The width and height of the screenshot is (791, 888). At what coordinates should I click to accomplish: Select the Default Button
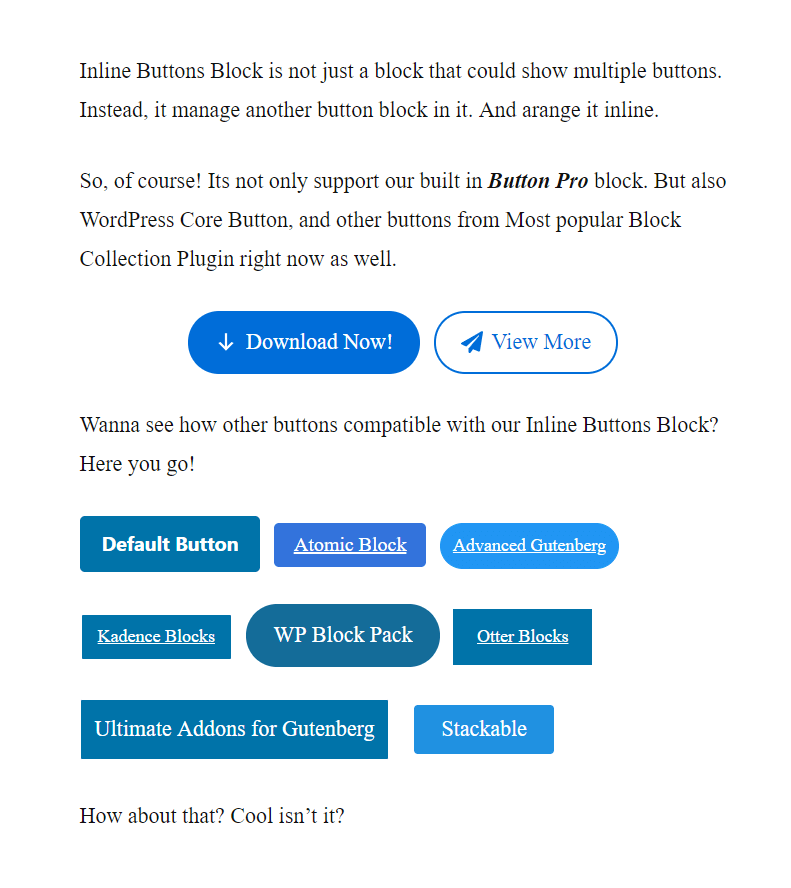[170, 544]
